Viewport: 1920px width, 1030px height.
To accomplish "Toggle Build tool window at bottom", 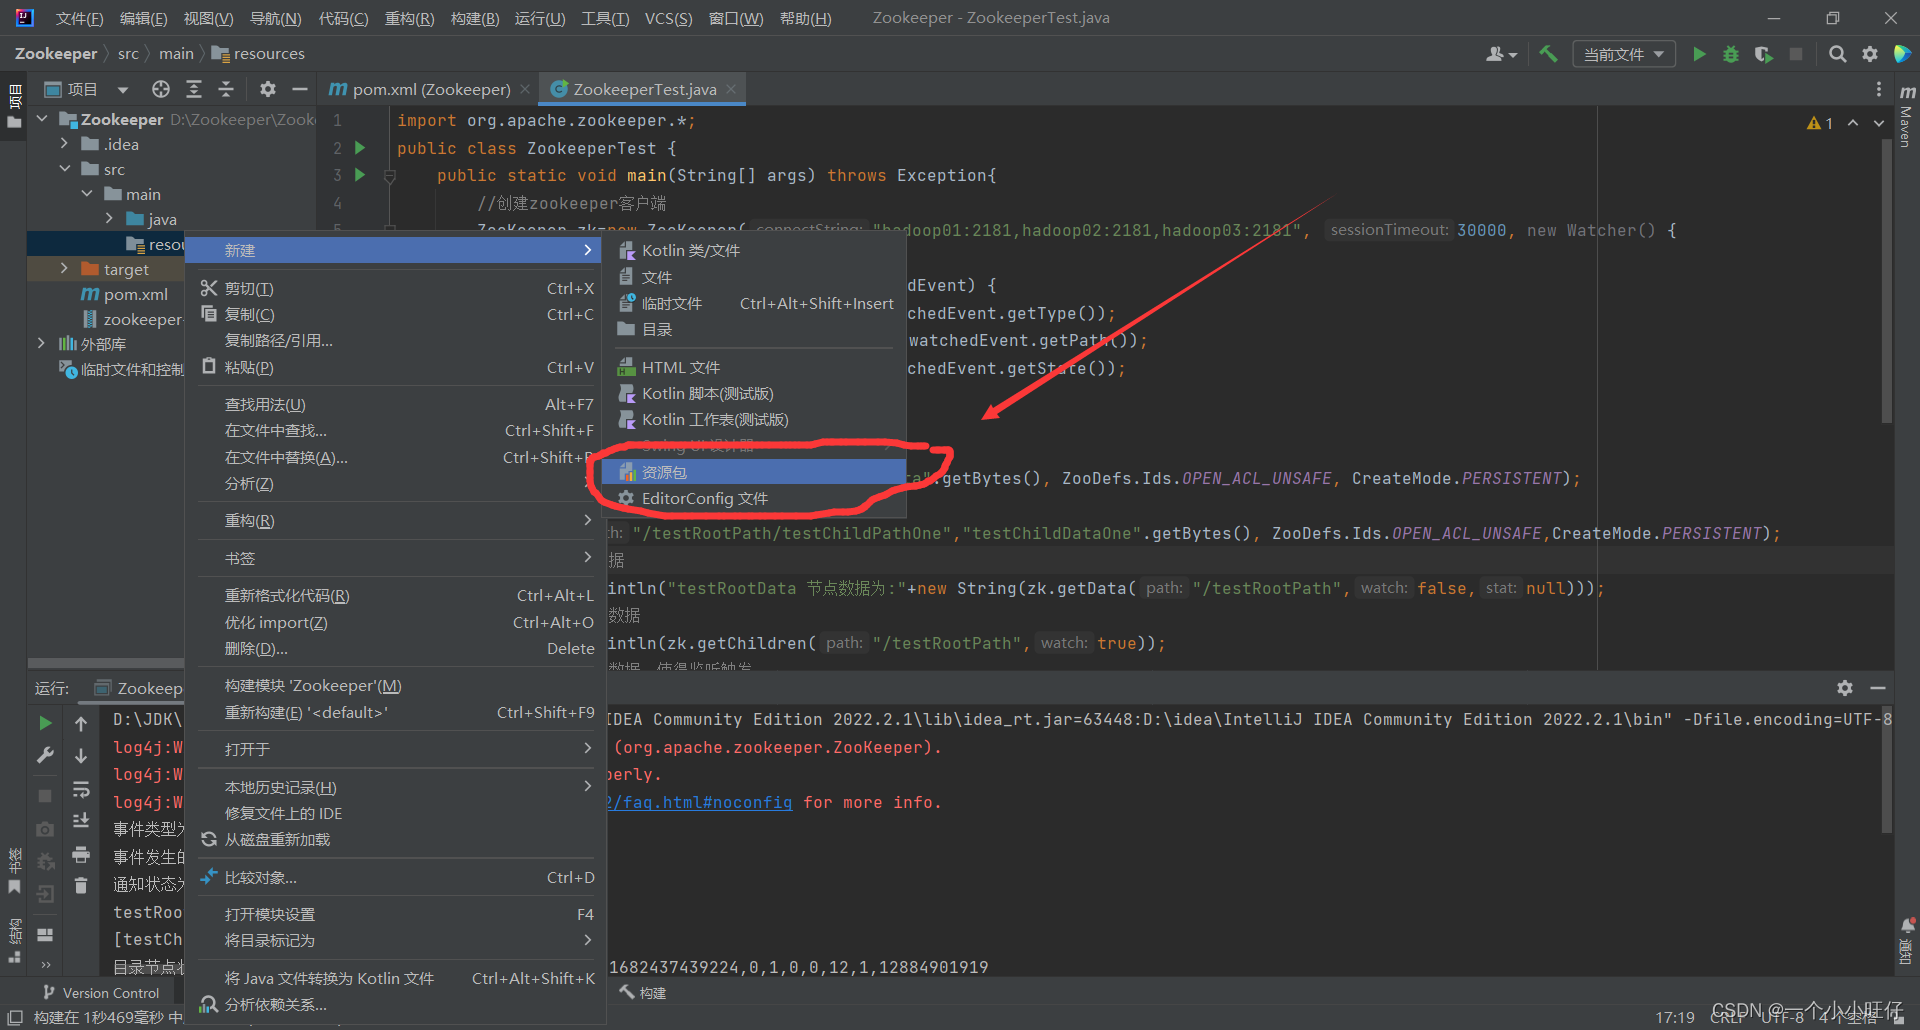I will point(643,993).
